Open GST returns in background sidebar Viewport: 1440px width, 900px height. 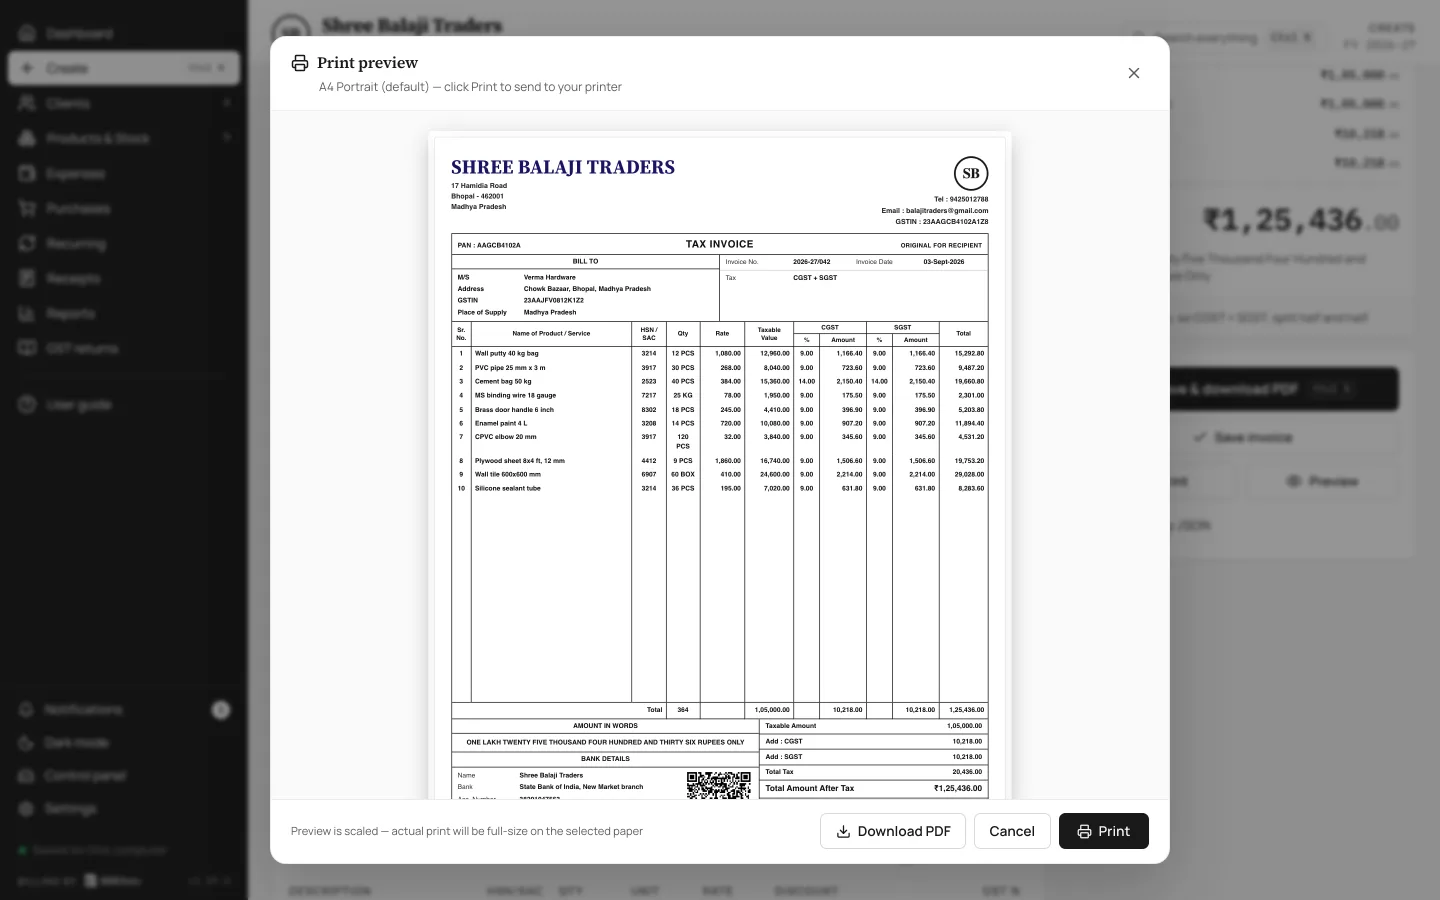(x=124, y=348)
